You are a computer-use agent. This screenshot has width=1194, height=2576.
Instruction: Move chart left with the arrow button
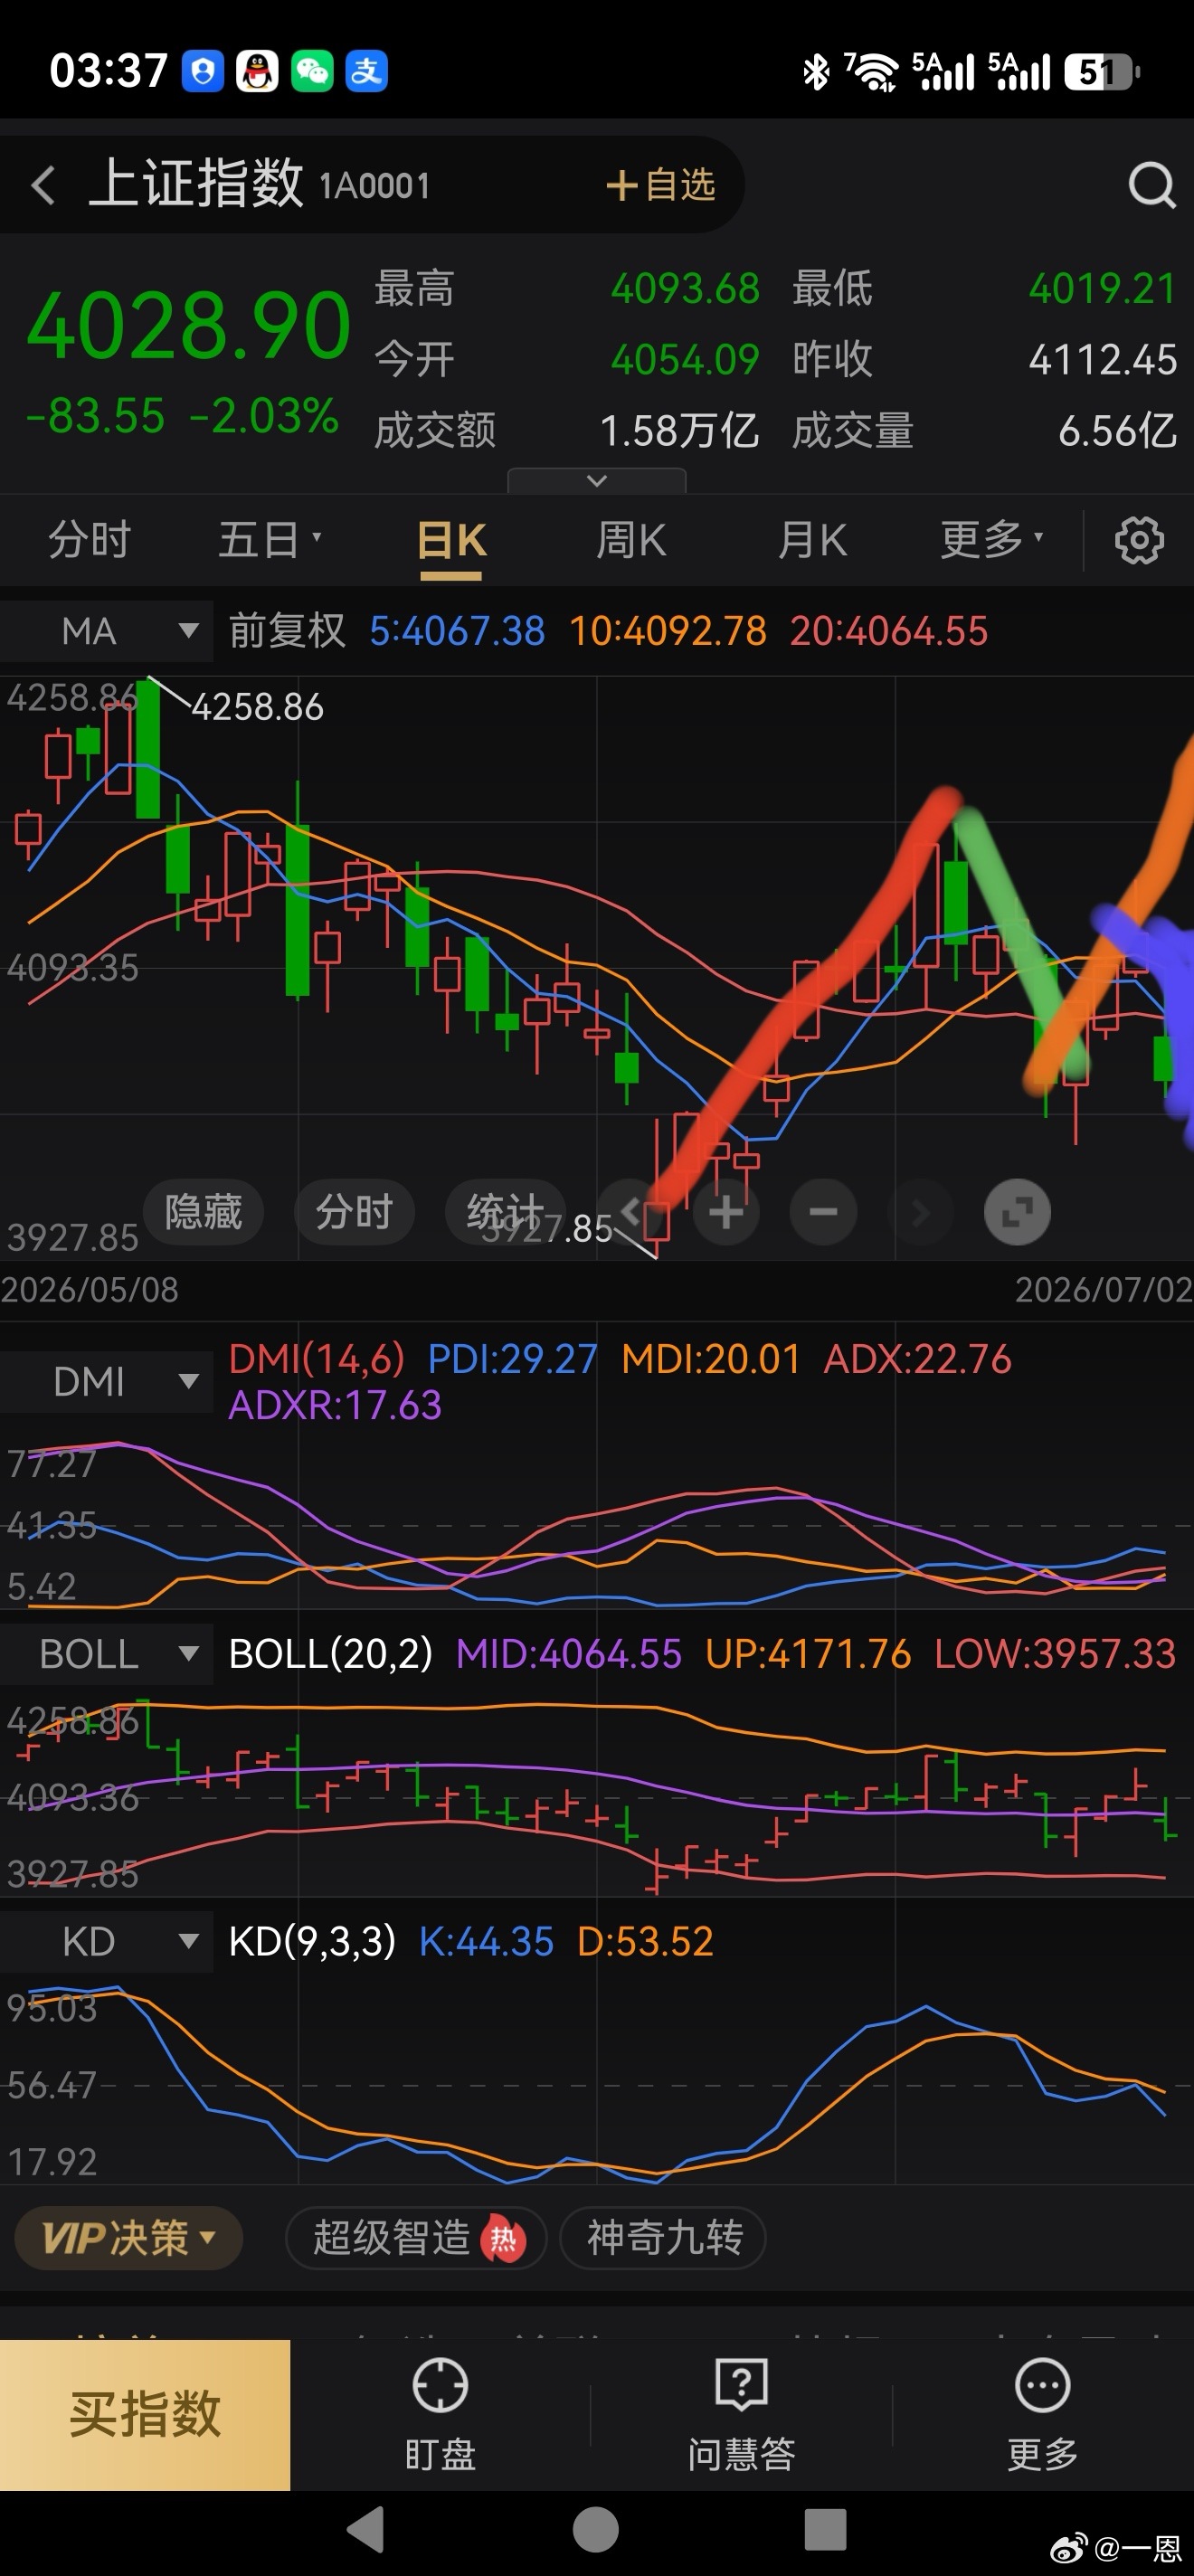pos(629,1212)
